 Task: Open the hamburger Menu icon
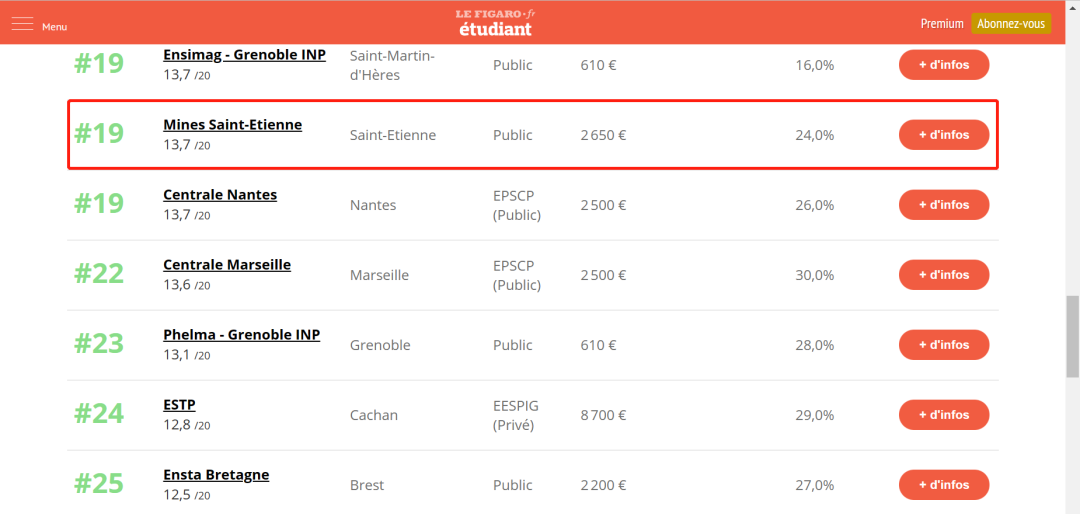click(22, 23)
